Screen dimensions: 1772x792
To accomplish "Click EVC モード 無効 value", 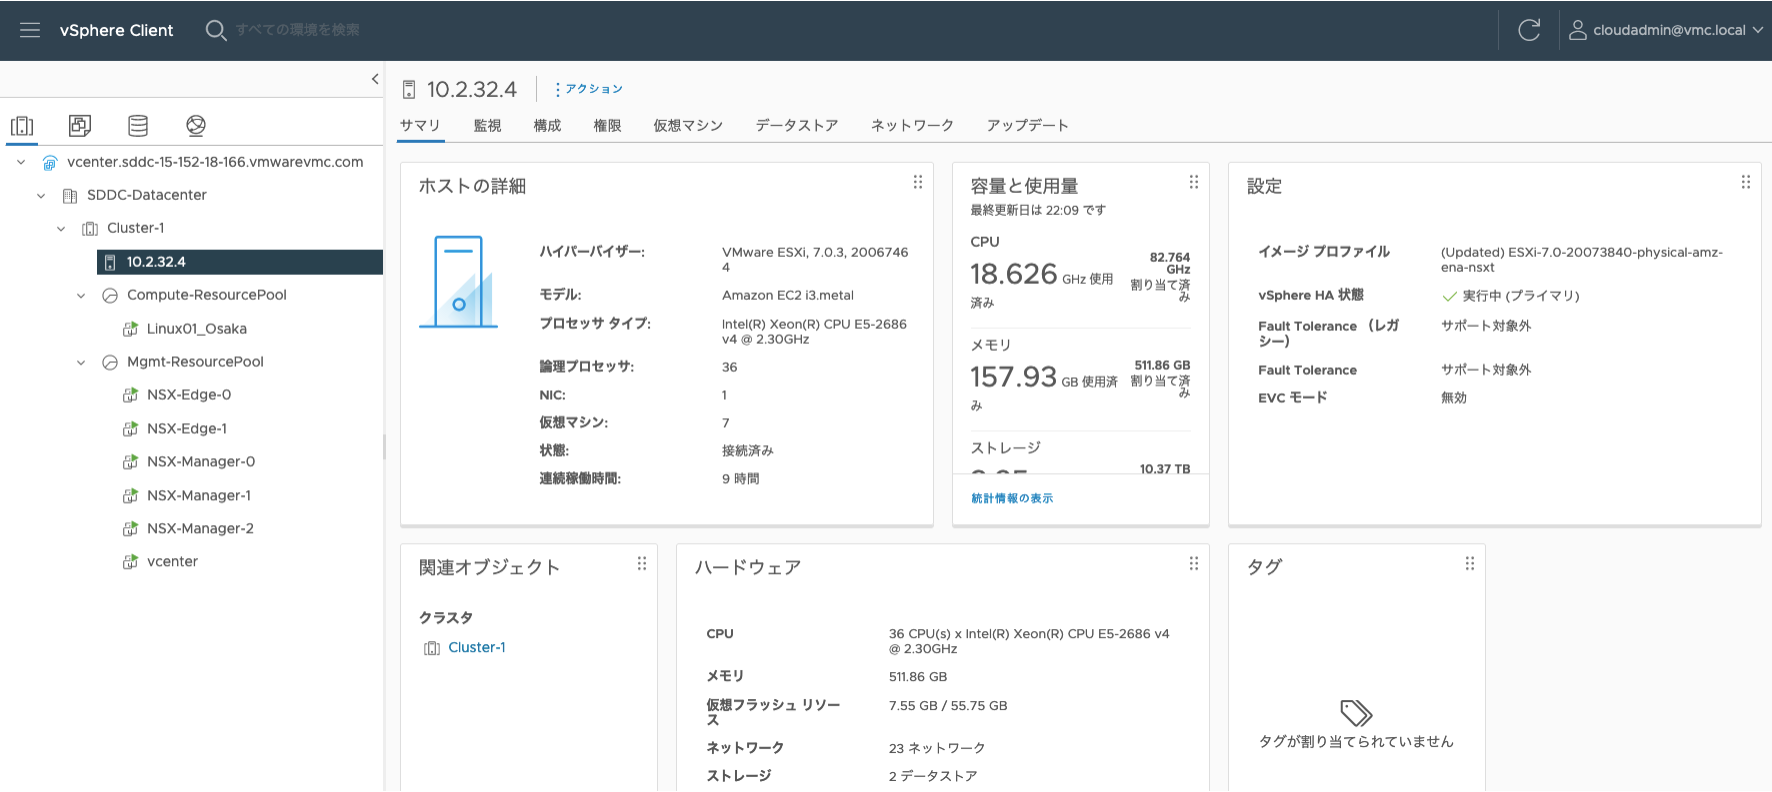I will (x=1454, y=398).
